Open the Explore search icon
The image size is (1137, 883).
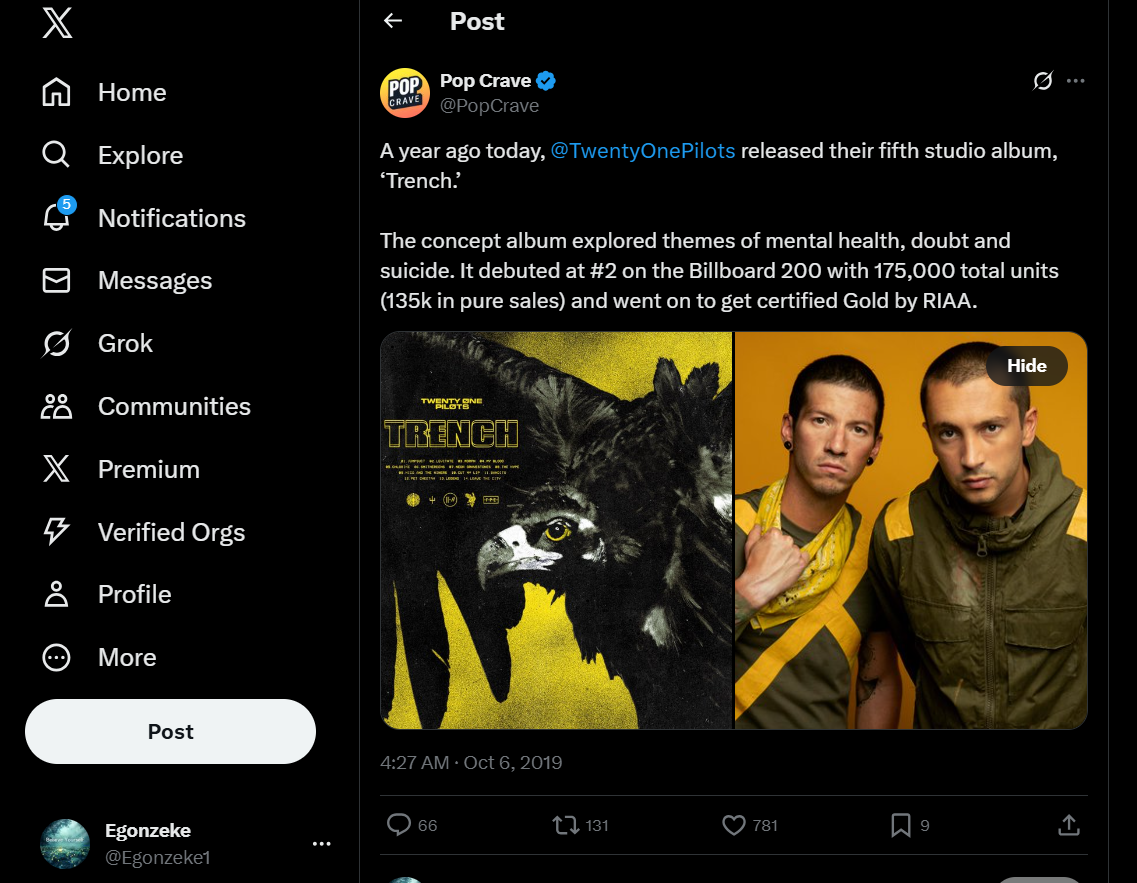pos(56,155)
